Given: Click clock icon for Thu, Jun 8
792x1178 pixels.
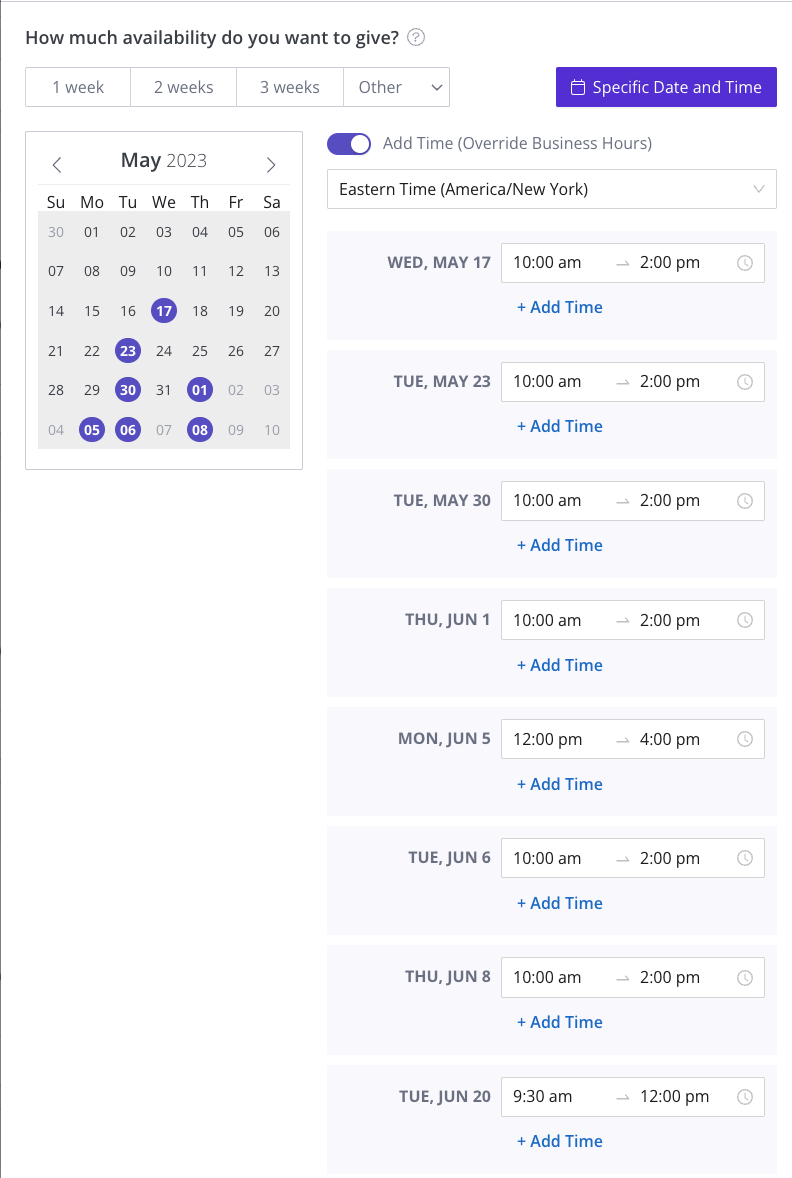Looking at the screenshot, I should point(745,977).
